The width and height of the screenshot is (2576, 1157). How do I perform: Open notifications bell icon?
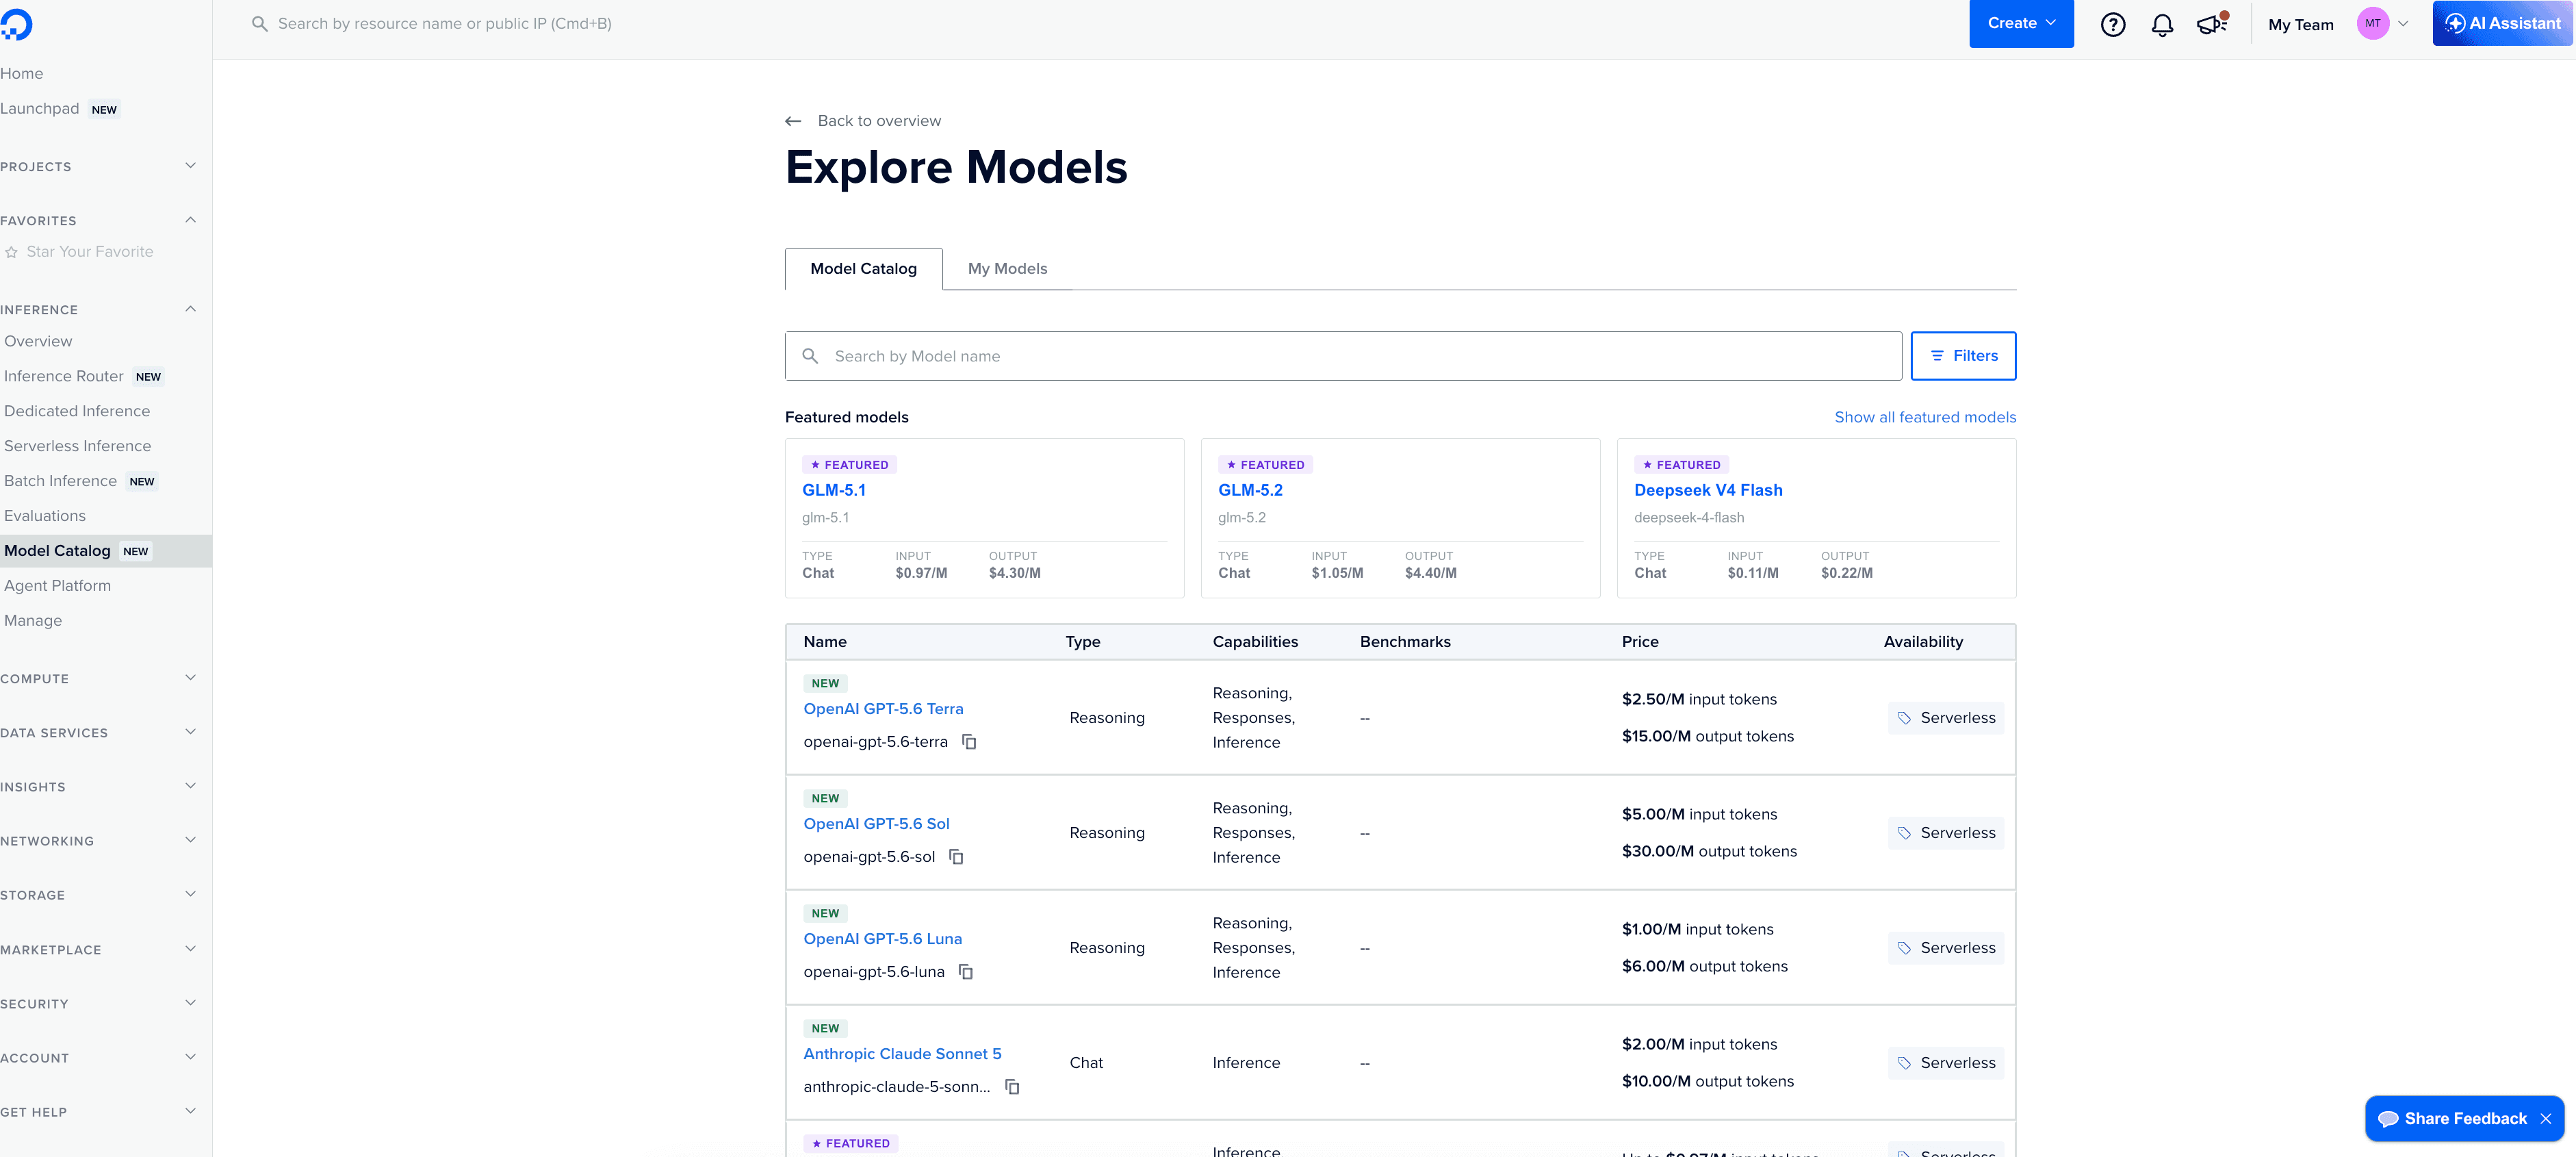2162,24
